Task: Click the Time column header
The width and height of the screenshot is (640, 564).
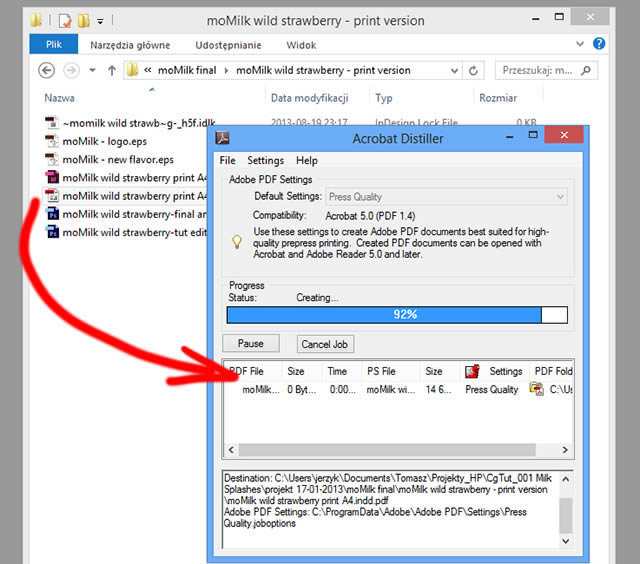Action: pyautogui.click(x=337, y=371)
